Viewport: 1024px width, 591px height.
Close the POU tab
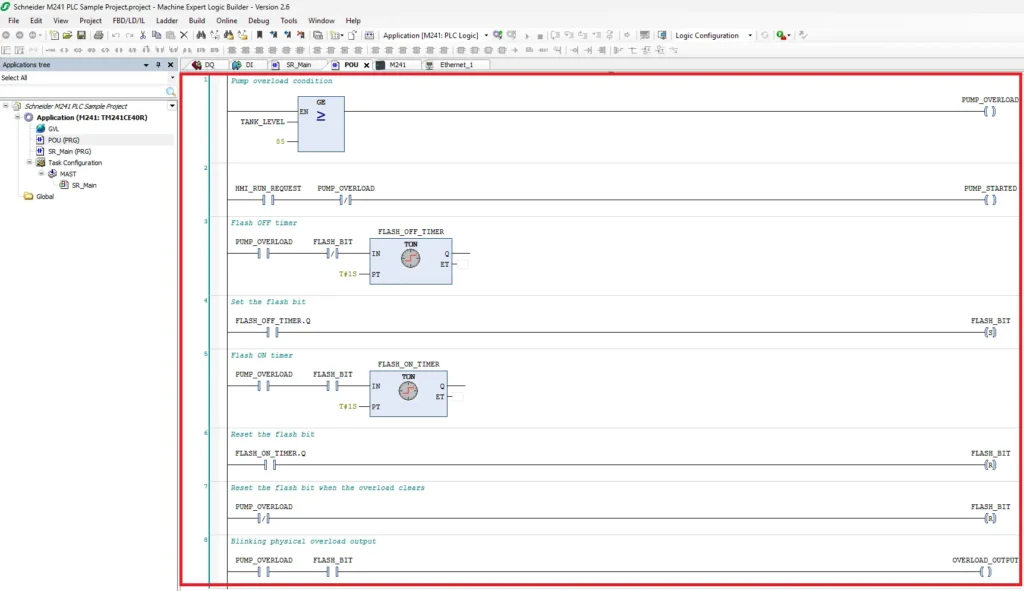366,65
